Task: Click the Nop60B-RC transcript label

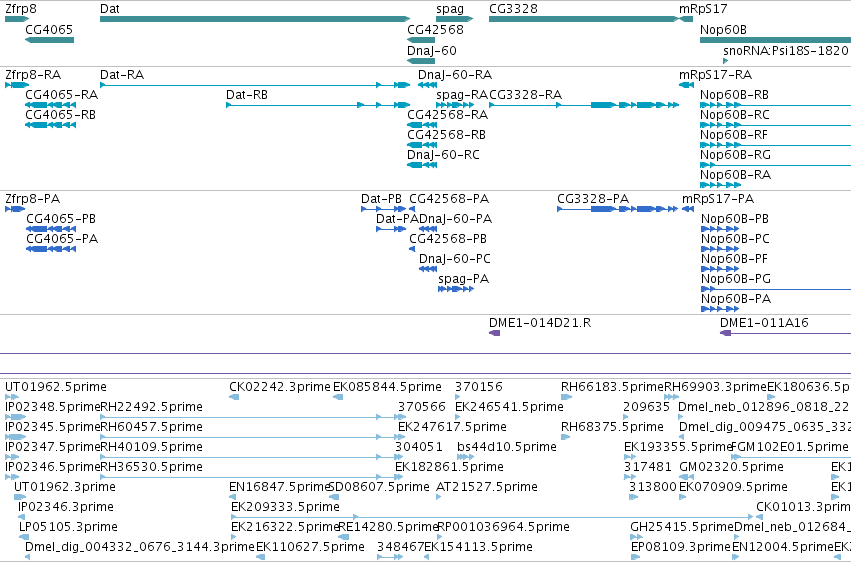Action: point(735,115)
